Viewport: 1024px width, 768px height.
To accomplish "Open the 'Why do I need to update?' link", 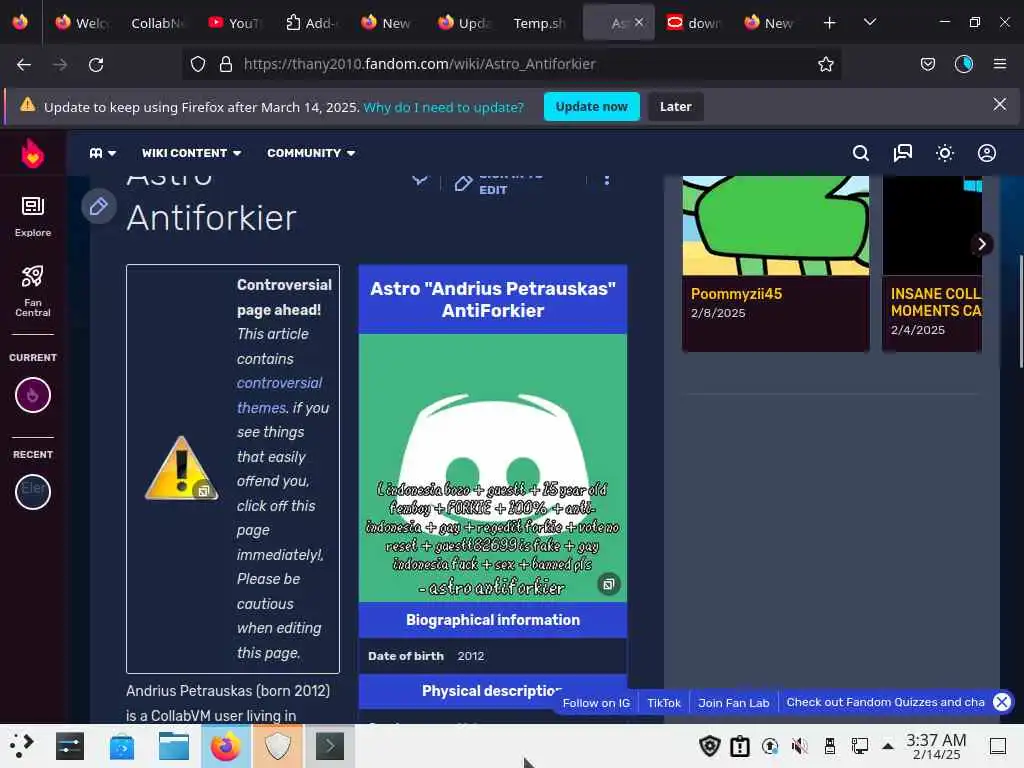I will [x=443, y=107].
